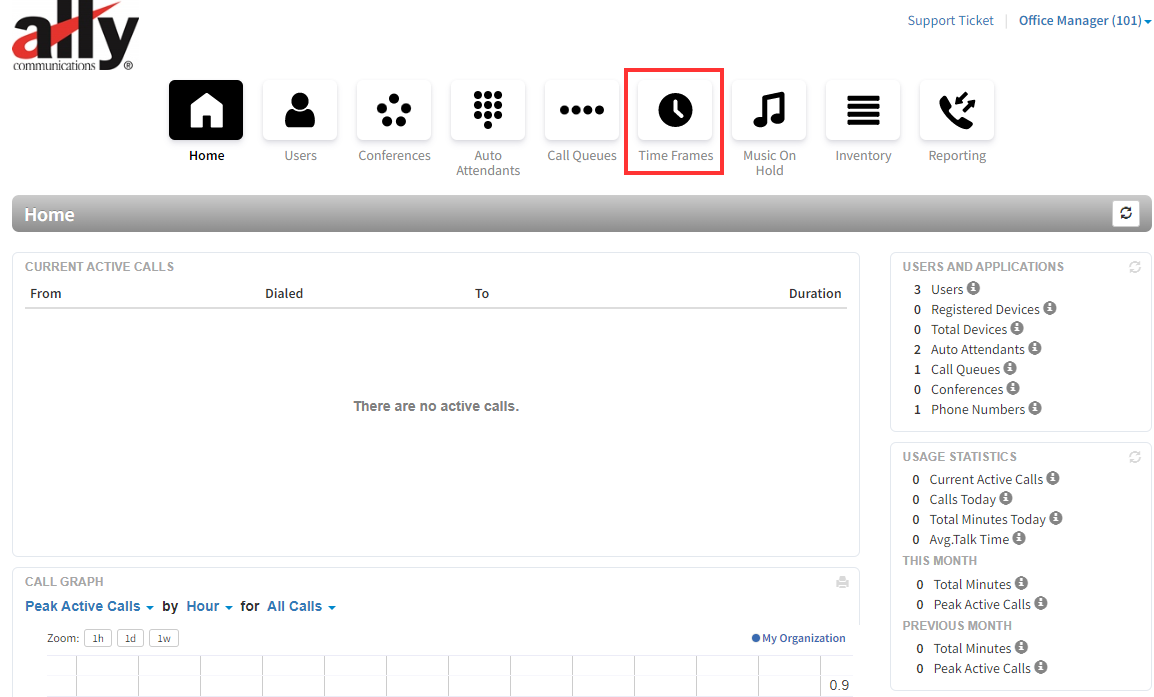Set graph zoom to 1w
The width and height of the screenshot is (1154, 697).
tap(164, 638)
